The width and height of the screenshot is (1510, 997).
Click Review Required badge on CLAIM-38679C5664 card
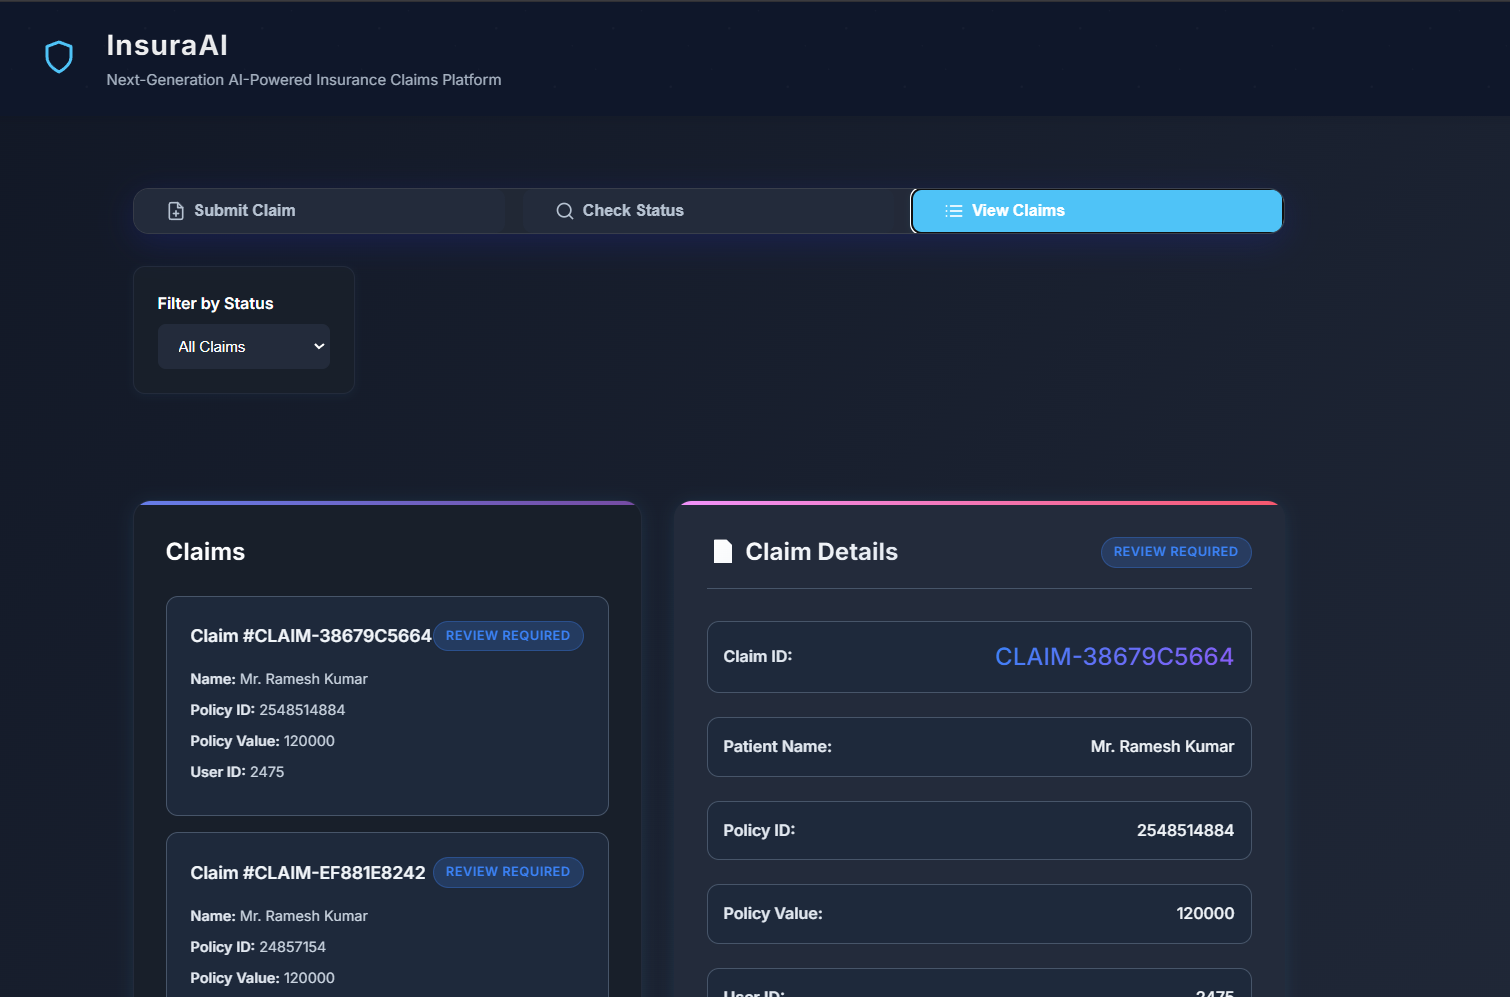coord(508,636)
